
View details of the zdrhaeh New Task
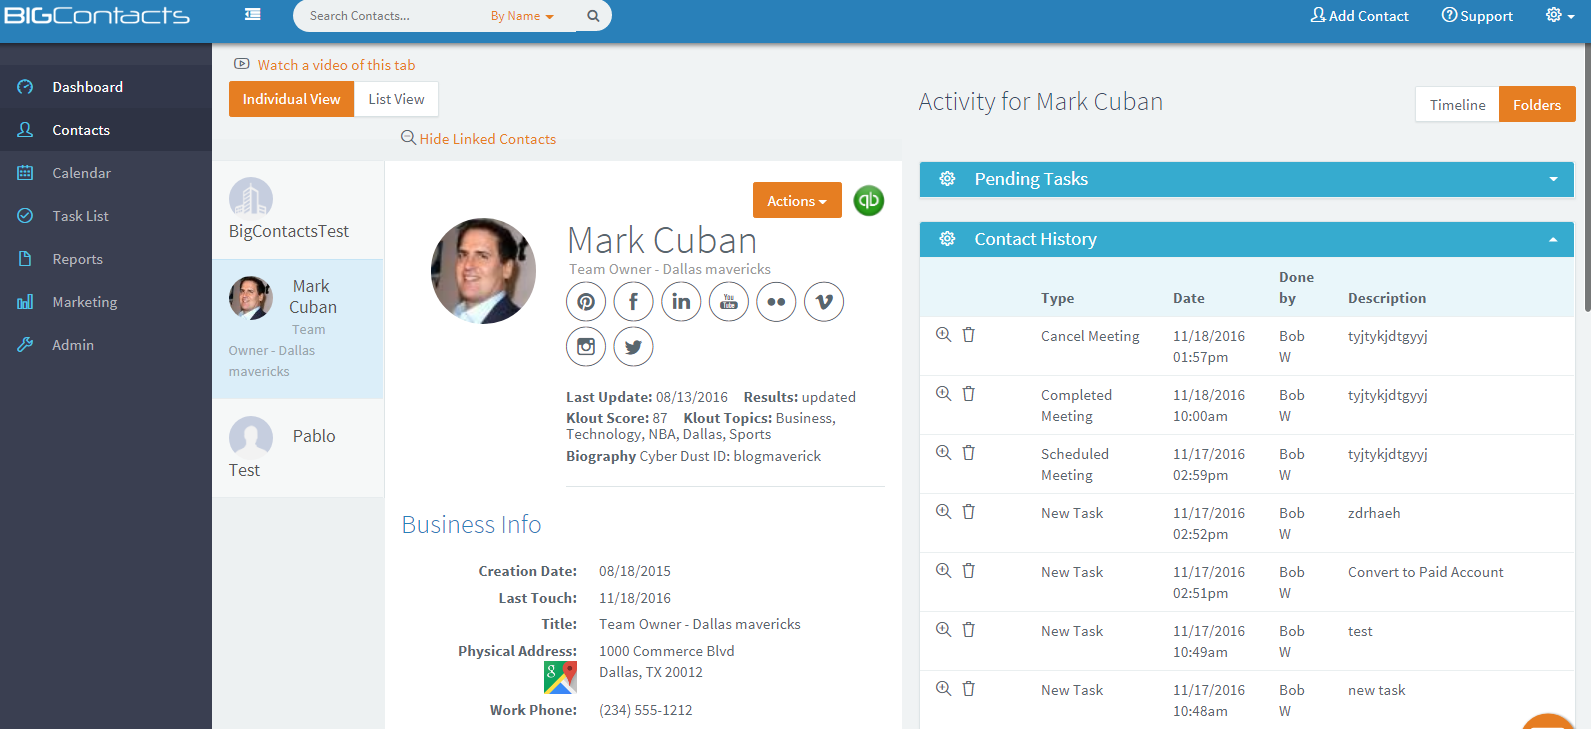[x=943, y=512]
